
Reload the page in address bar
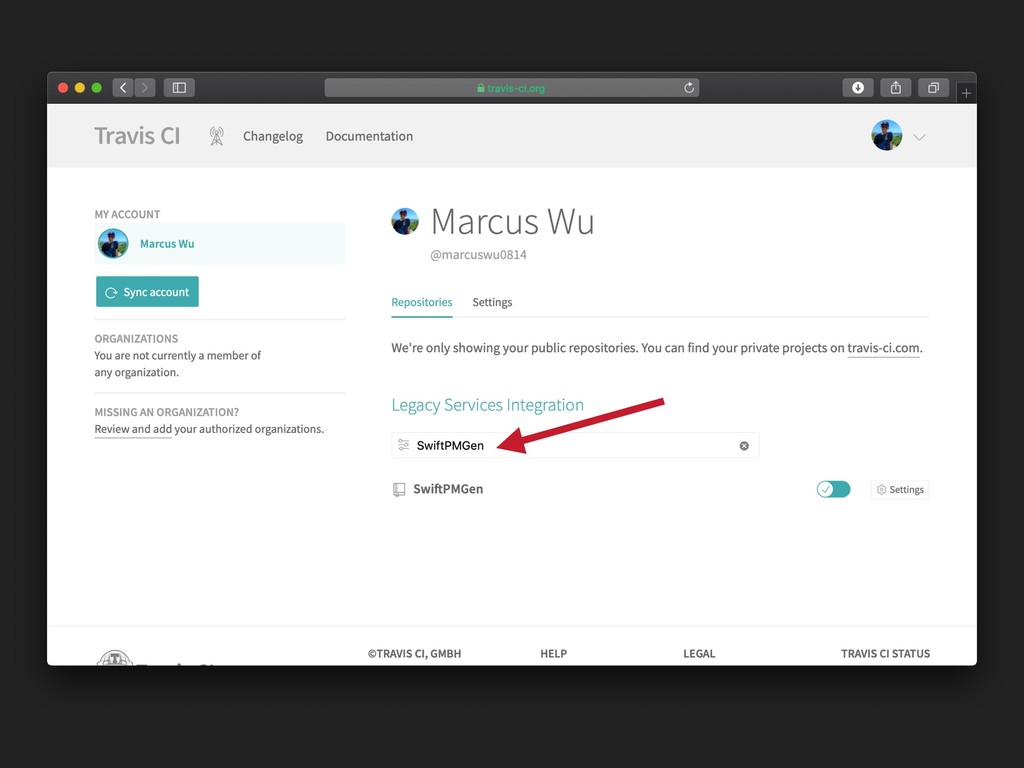(688, 88)
